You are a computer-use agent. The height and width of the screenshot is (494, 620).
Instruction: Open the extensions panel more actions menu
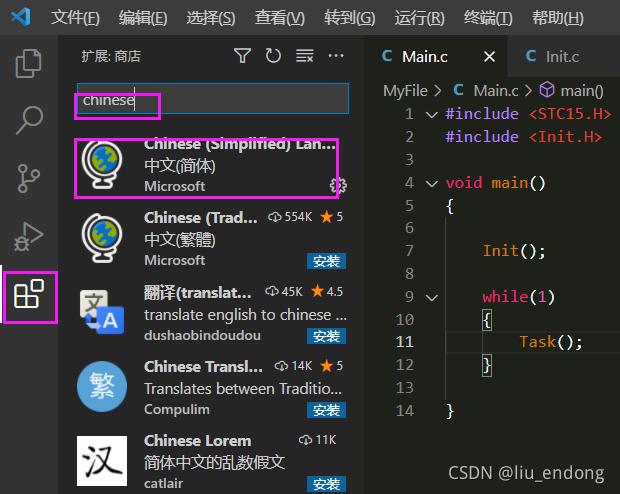pos(336,56)
